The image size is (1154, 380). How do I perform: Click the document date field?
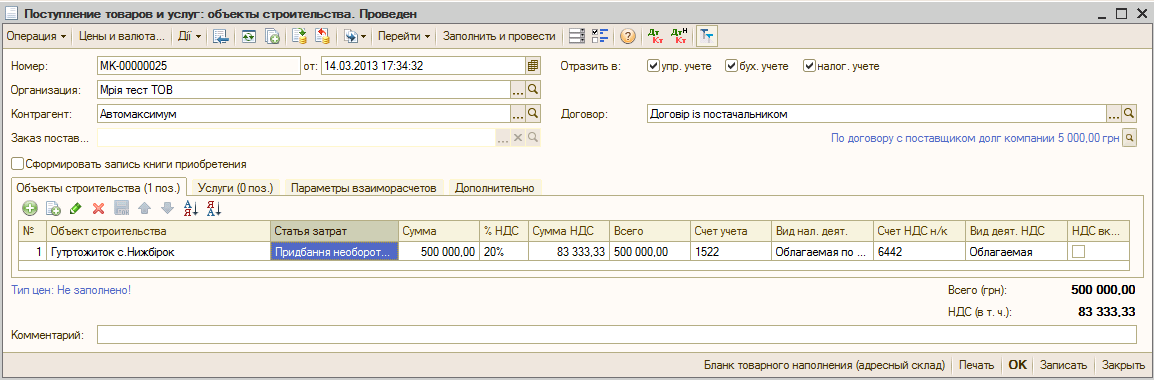422,66
